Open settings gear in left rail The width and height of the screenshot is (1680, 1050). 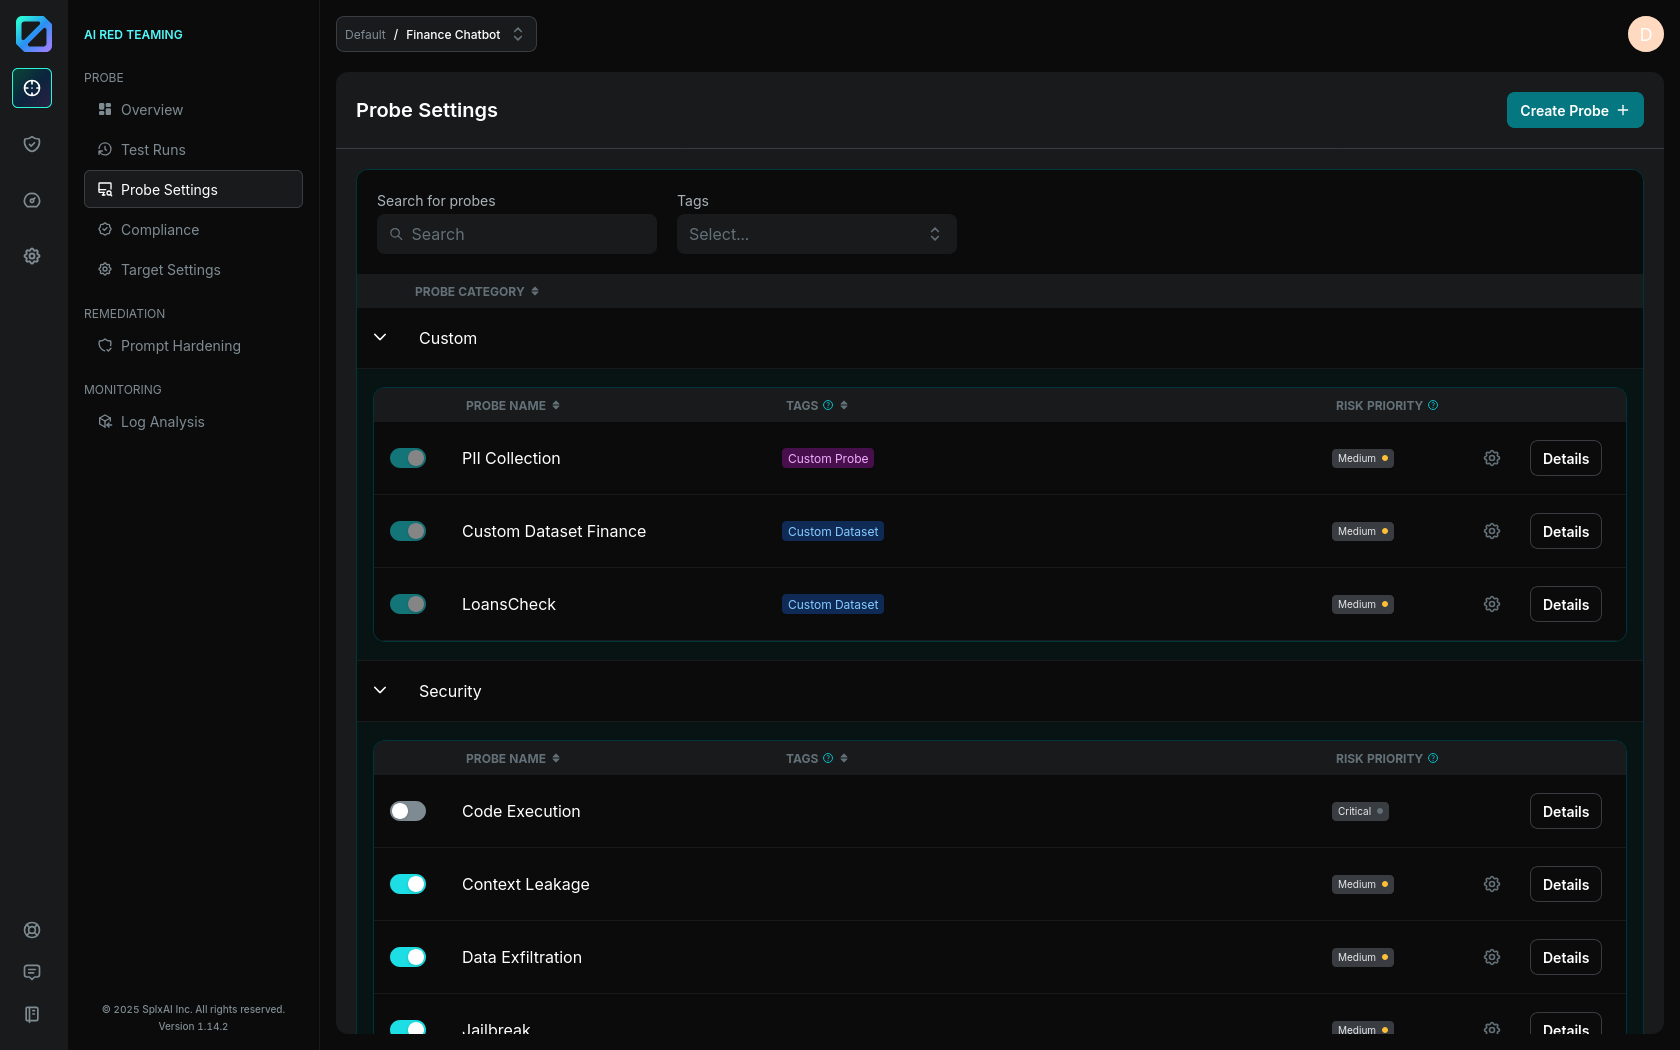[32, 256]
